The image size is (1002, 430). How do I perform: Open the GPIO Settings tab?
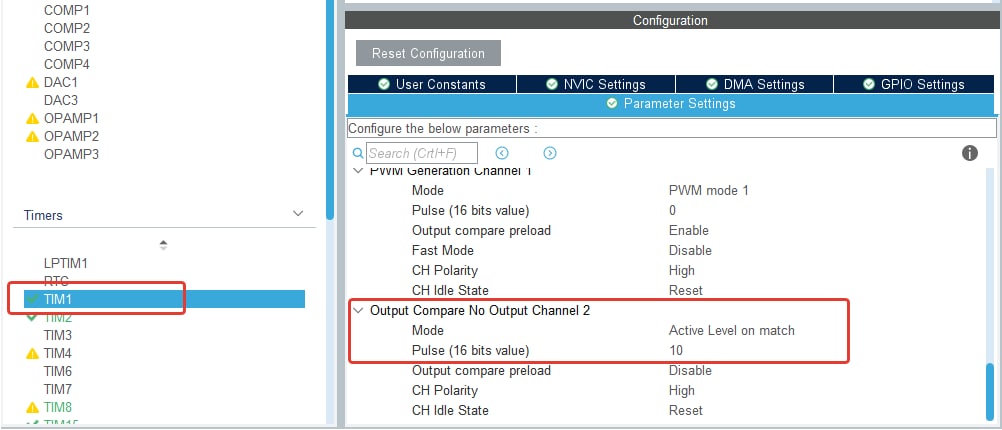click(x=913, y=84)
